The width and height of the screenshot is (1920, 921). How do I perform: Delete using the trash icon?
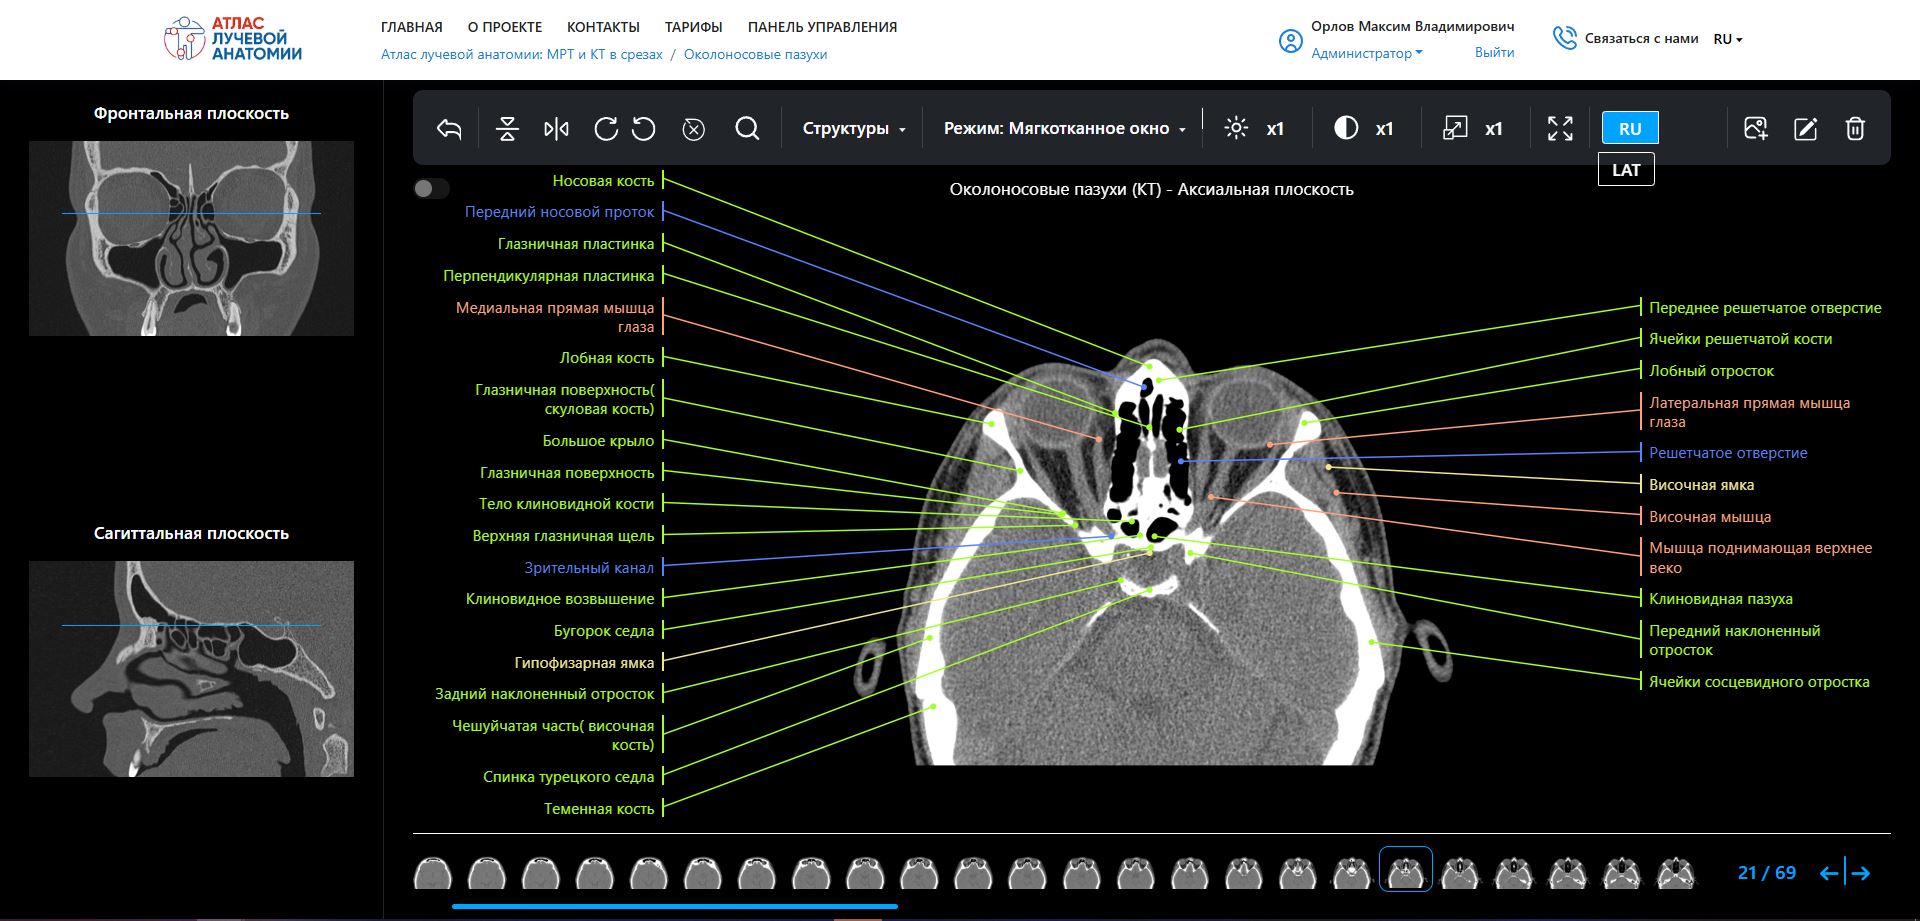coord(1855,129)
